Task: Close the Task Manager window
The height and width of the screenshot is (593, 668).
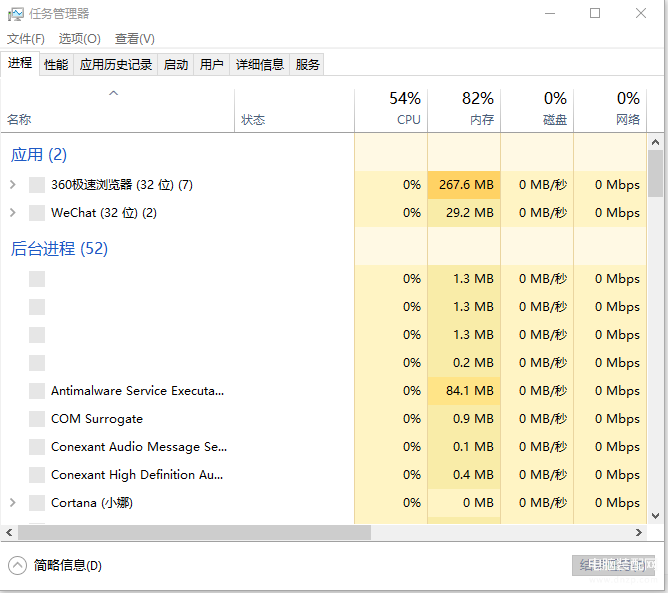Action: pyautogui.click(x=641, y=14)
